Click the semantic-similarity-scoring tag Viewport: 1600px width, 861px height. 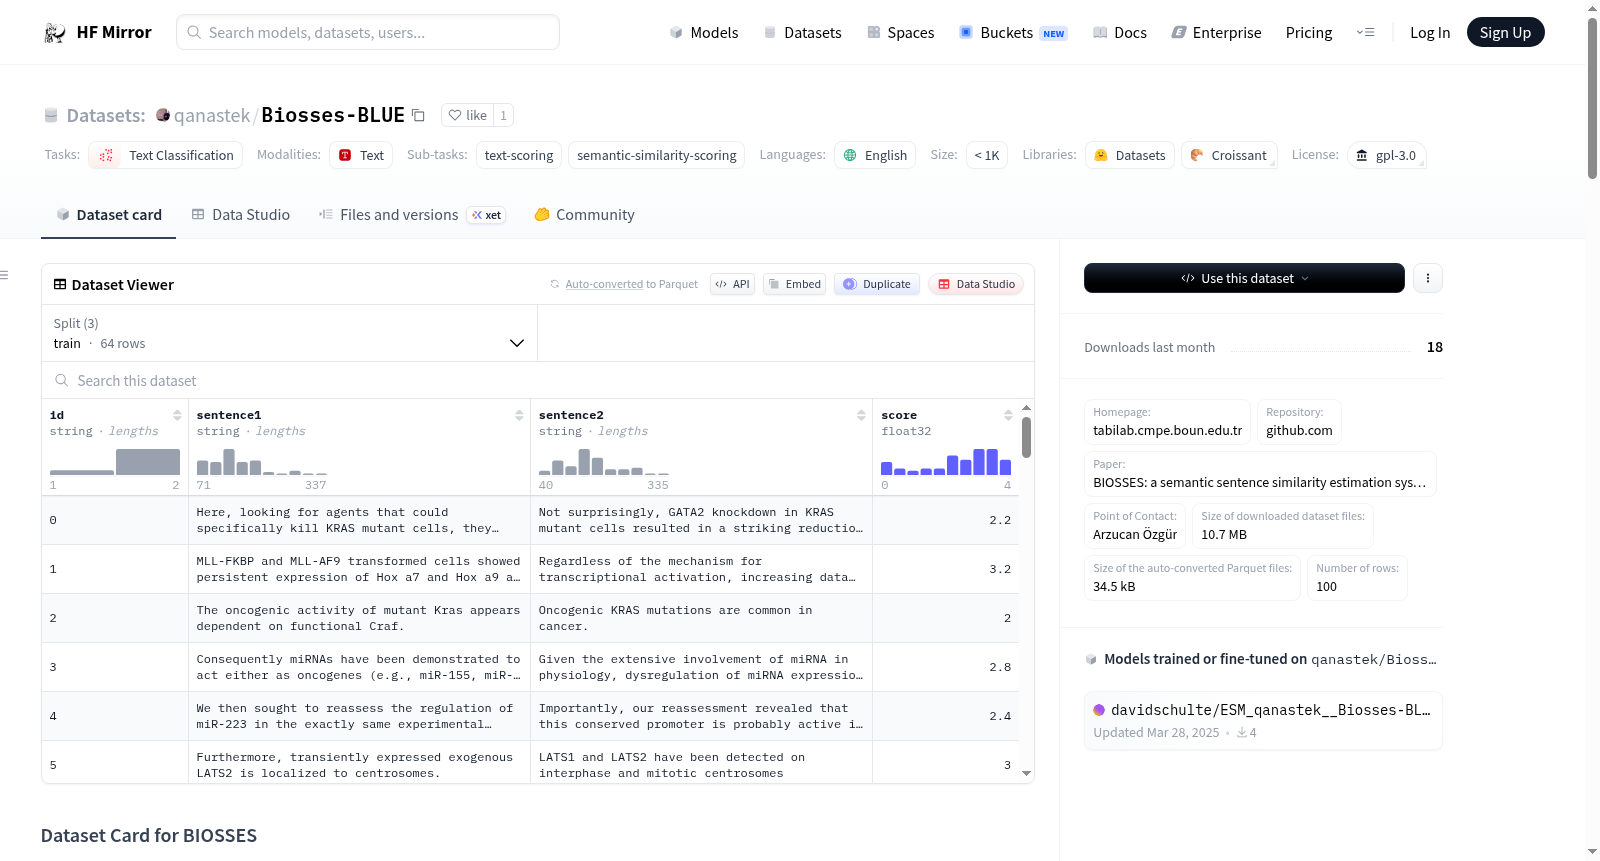click(657, 155)
